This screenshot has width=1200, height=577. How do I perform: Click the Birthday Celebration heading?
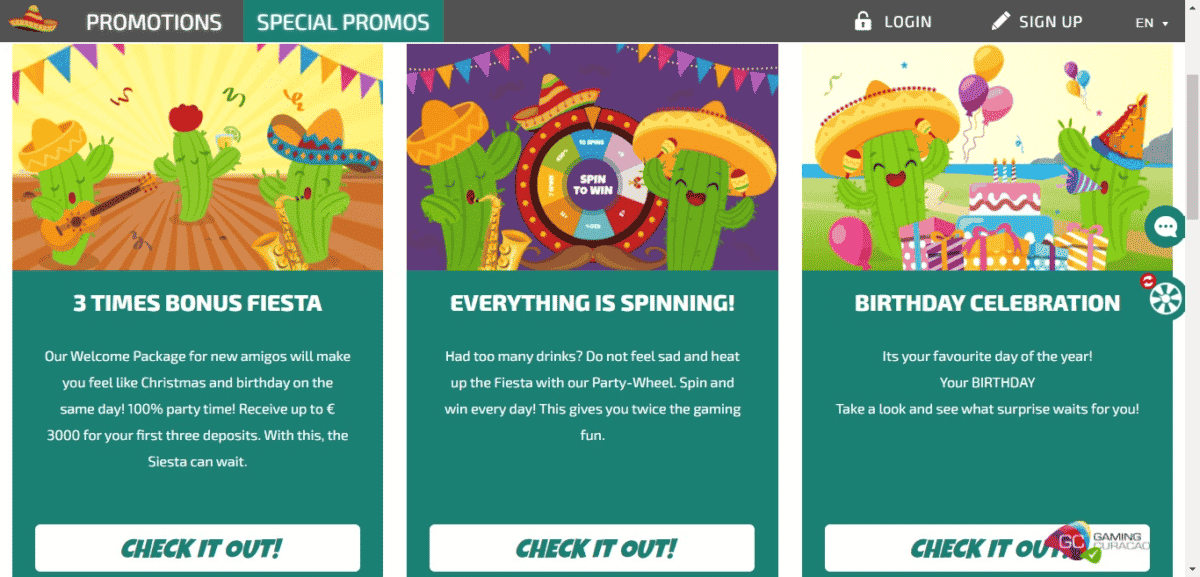coord(987,303)
